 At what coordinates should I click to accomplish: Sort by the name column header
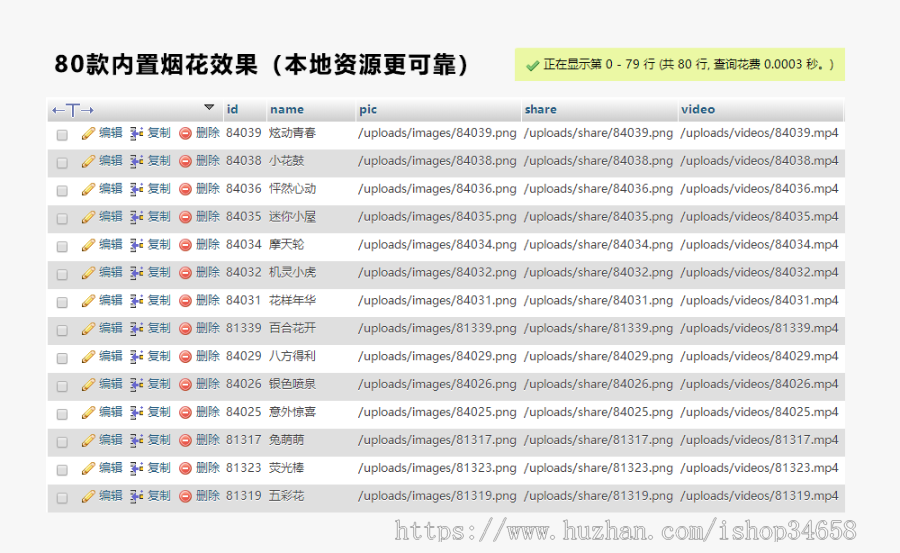[287, 109]
